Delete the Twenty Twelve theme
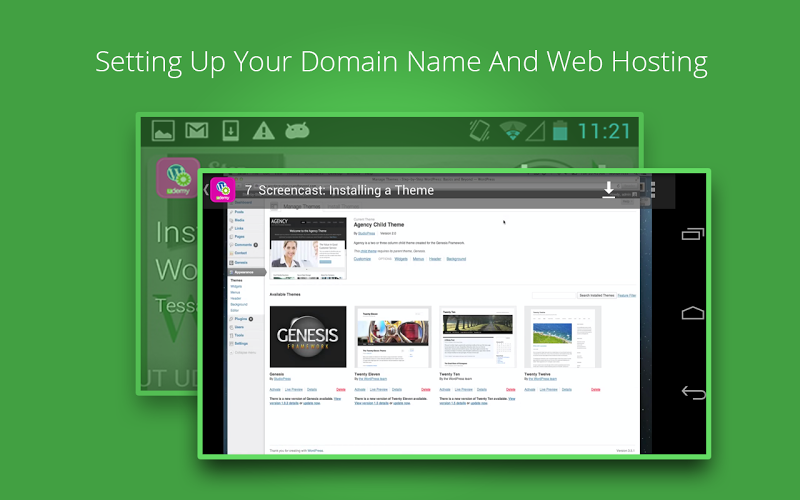 (x=595, y=389)
